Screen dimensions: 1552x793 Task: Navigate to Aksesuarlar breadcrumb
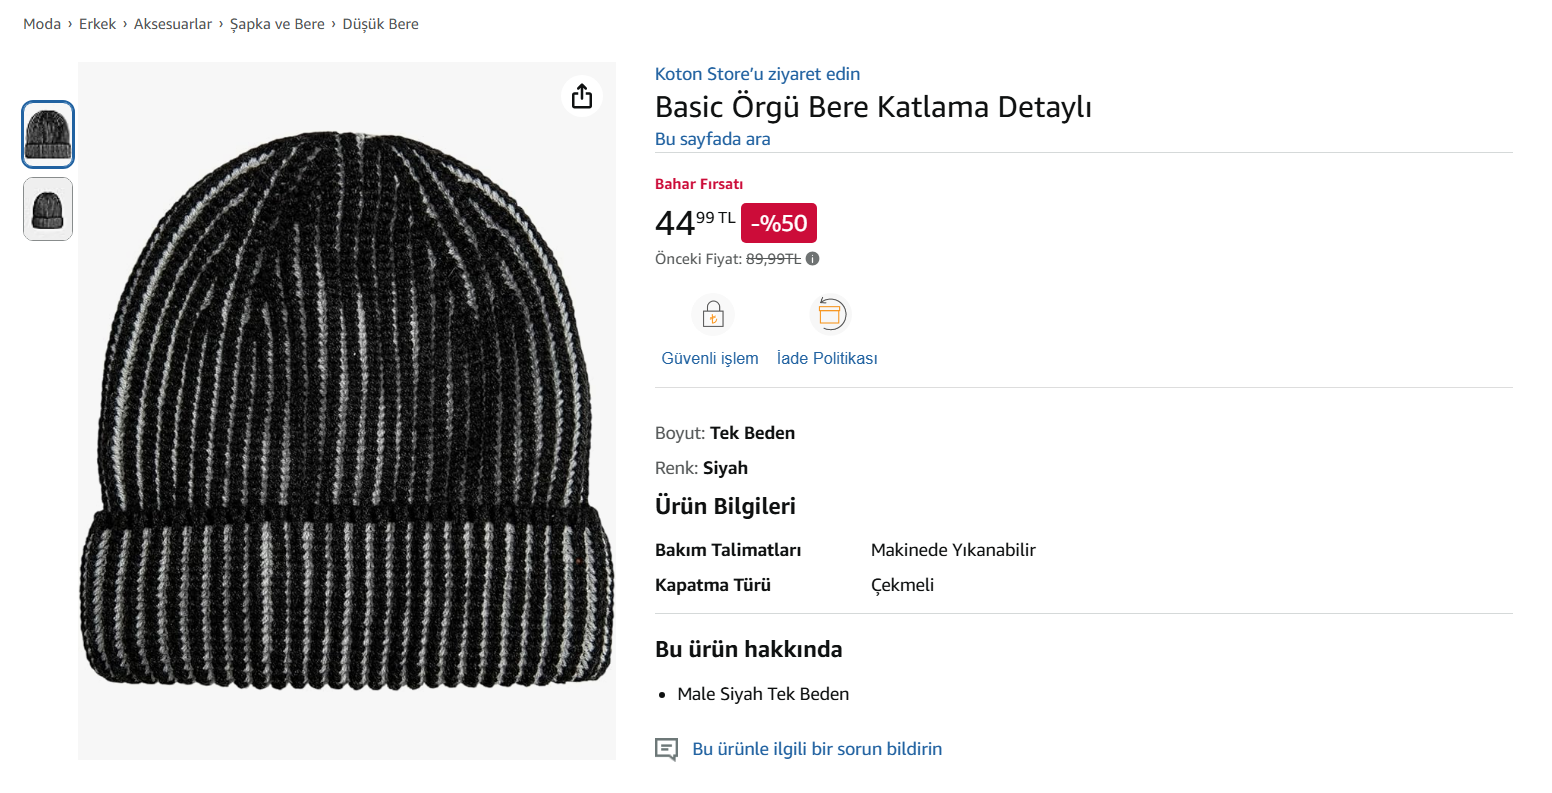coord(173,24)
